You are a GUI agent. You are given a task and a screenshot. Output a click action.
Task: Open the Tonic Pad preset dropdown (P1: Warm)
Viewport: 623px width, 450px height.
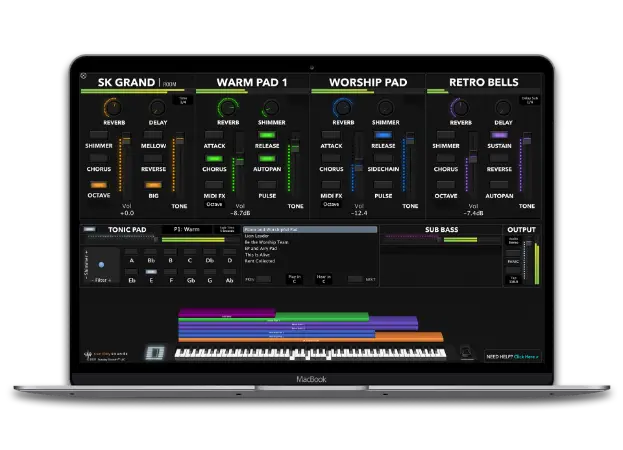(189, 229)
